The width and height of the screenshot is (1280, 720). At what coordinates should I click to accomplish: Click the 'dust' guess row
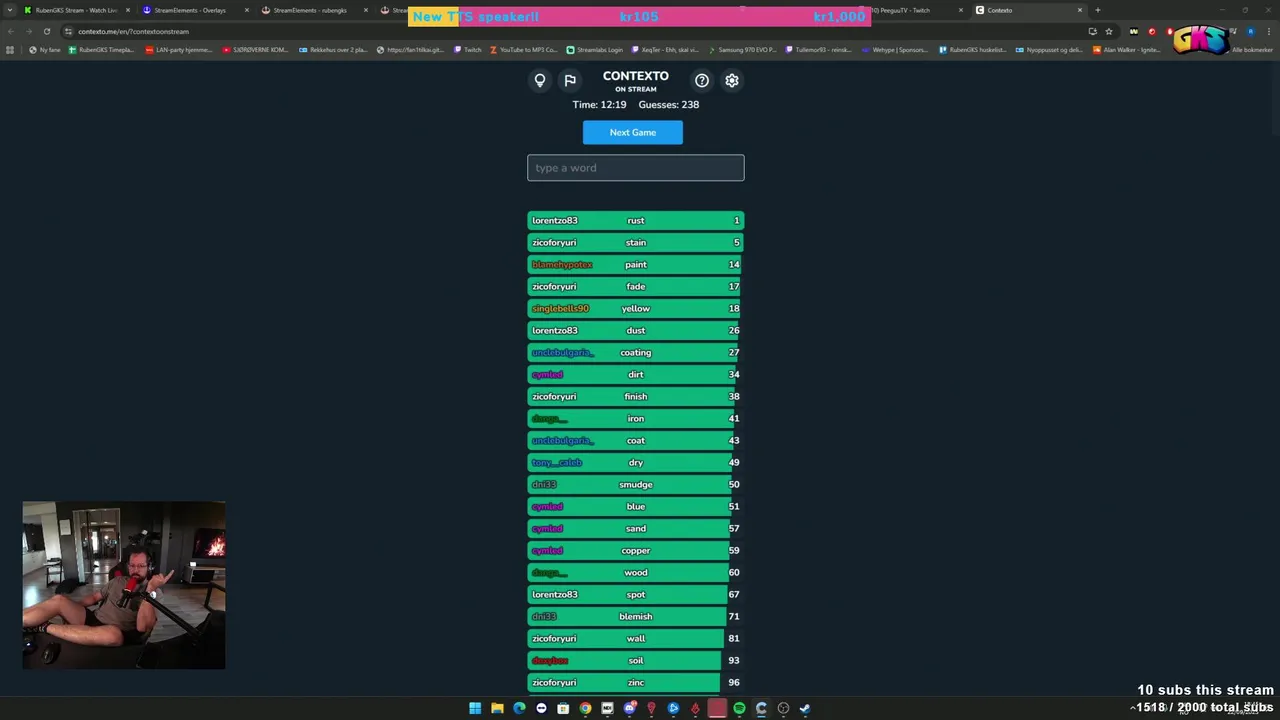click(636, 330)
